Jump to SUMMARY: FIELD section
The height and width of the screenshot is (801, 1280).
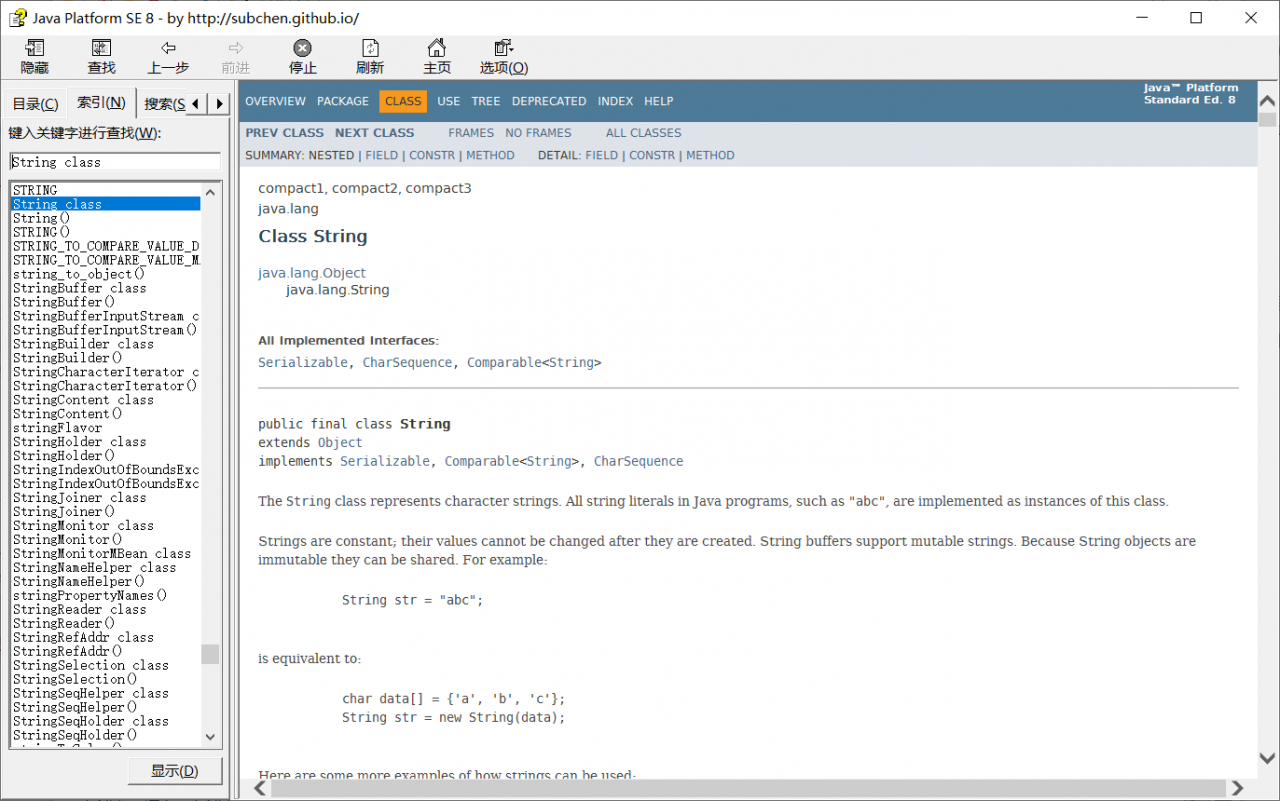[382, 156]
